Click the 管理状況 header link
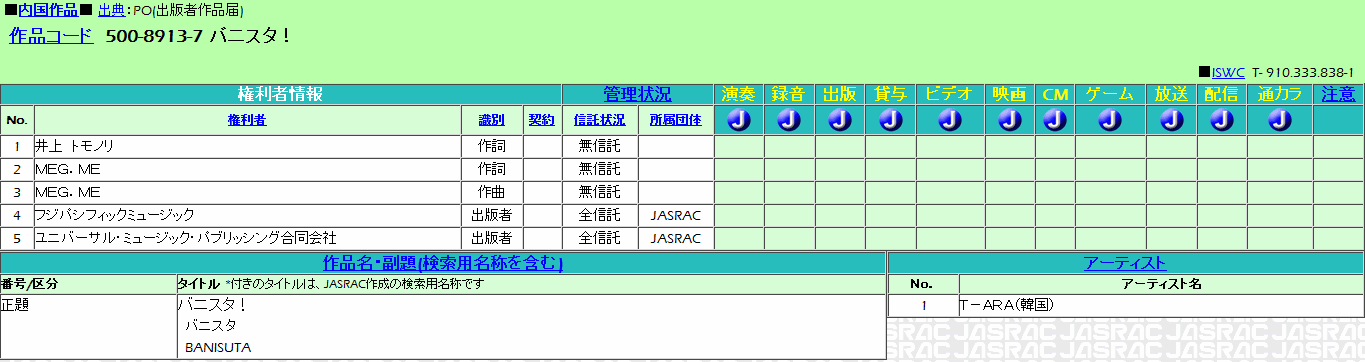The width and height of the screenshot is (1365, 362). click(637, 94)
